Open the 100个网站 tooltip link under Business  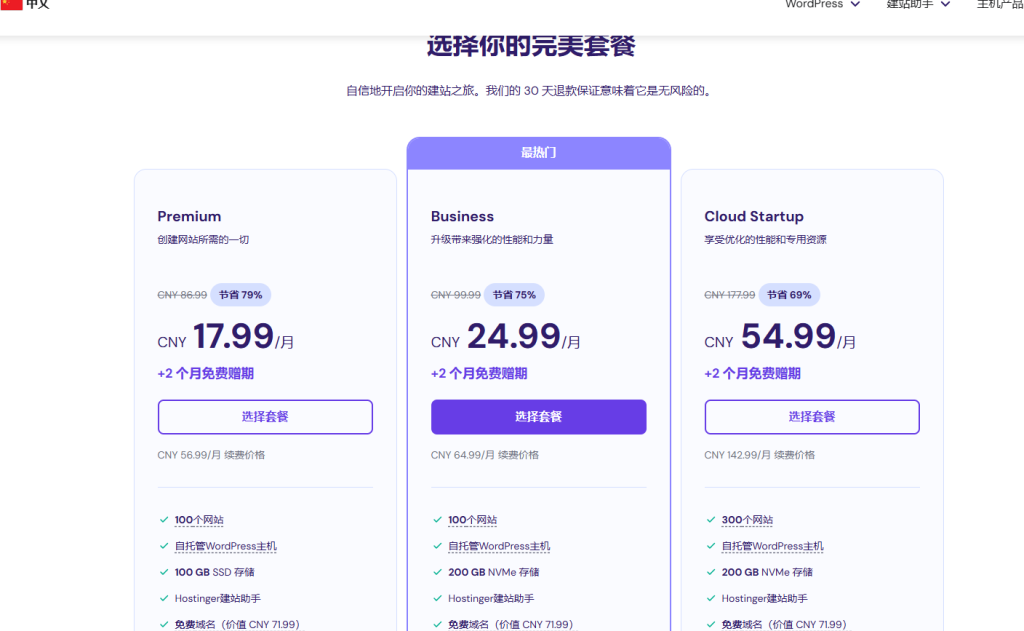(x=473, y=520)
